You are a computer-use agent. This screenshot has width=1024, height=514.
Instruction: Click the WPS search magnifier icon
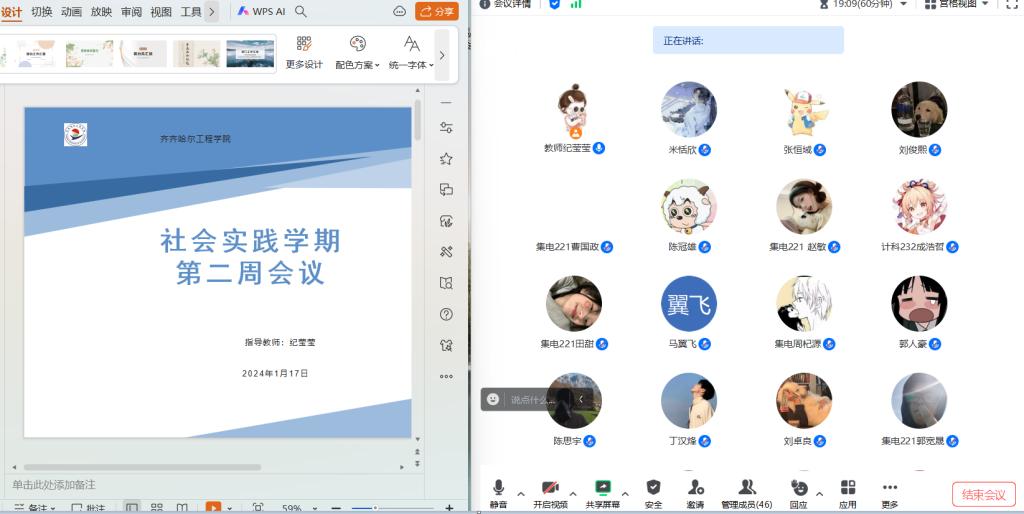coord(301,12)
